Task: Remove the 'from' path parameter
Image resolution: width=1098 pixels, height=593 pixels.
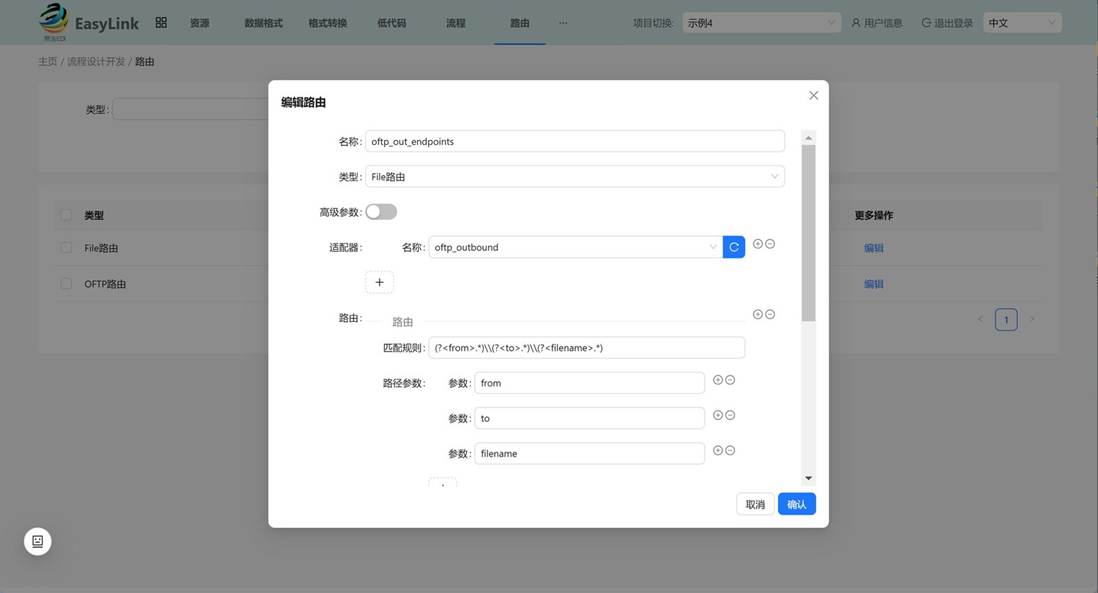Action: (730, 379)
